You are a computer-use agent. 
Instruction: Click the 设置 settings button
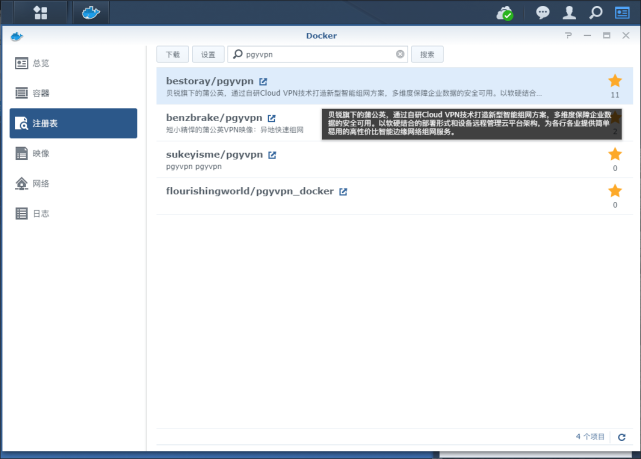click(208, 54)
